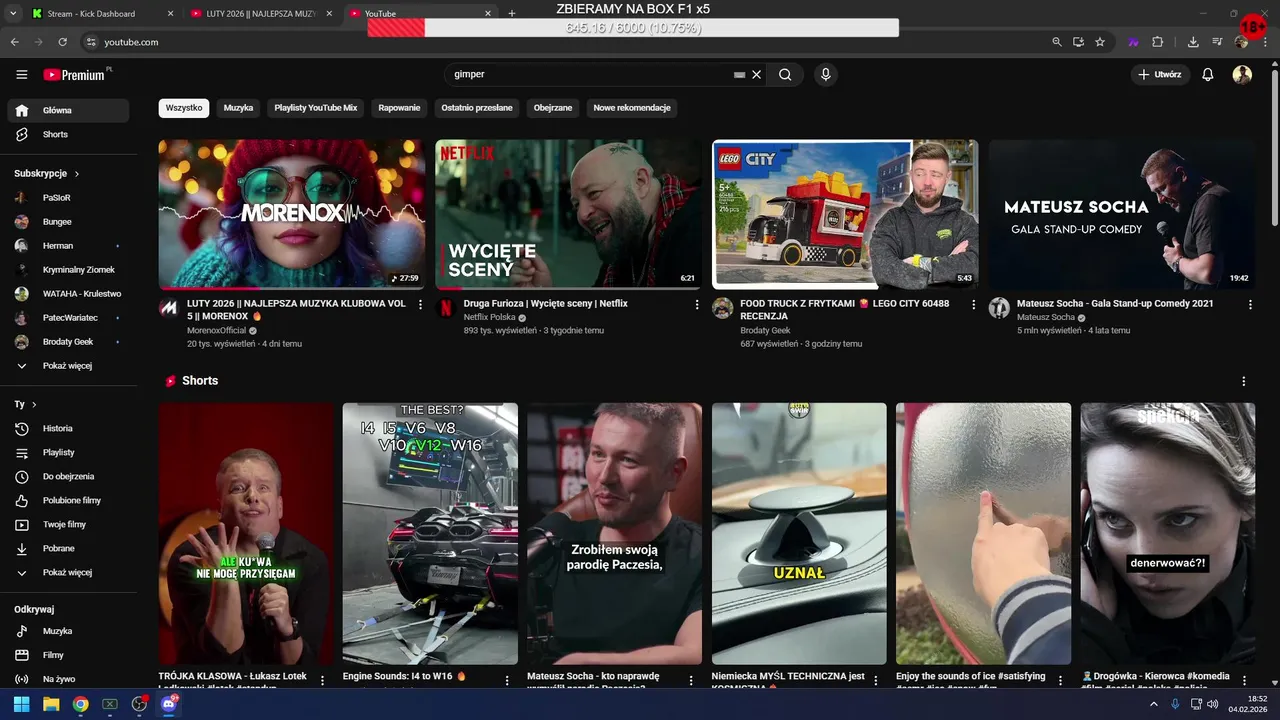
Task: Select the Obejrzane filter chip
Action: pos(553,108)
